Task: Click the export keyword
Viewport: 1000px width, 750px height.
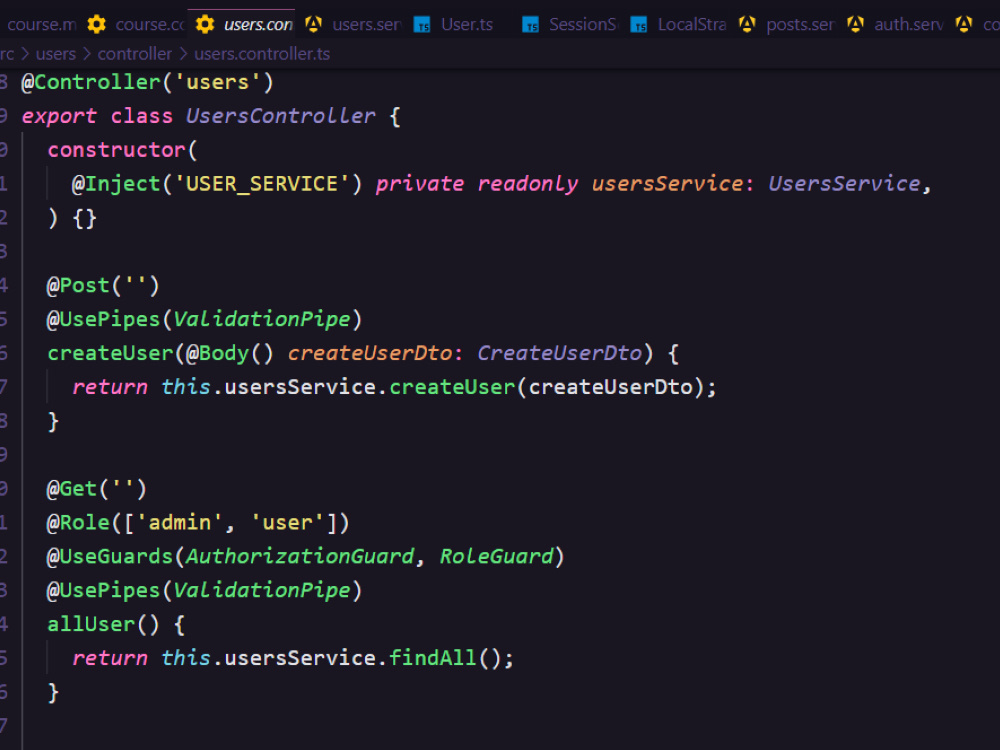Action: (x=59, y=116)
